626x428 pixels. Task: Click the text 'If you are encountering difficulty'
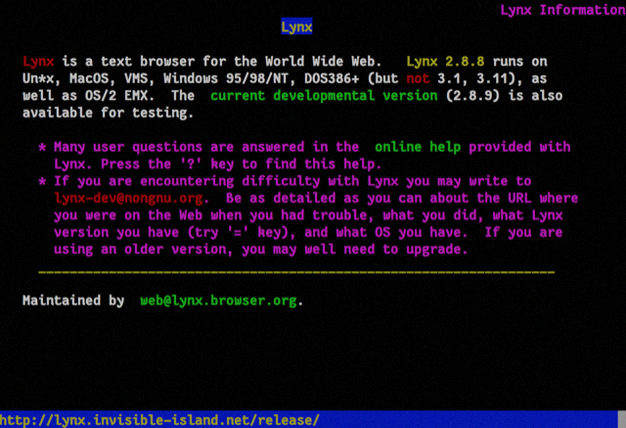[x=187, y=181]
